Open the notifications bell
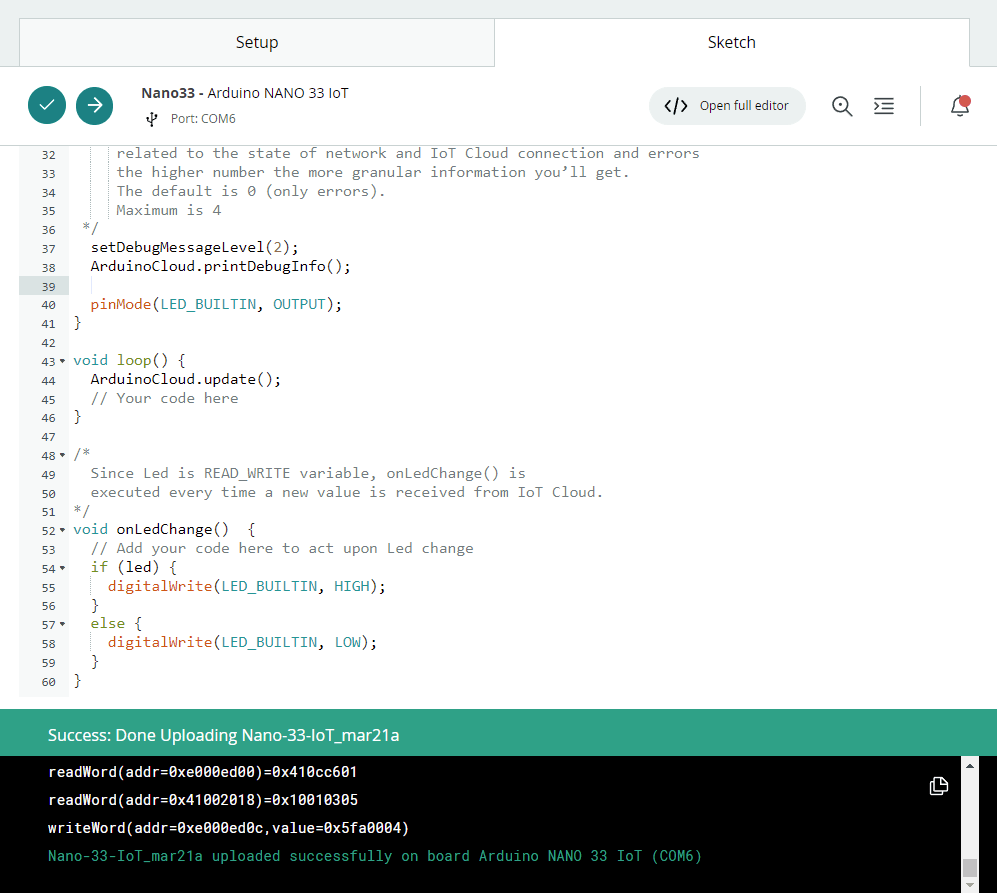 (960, 106)
